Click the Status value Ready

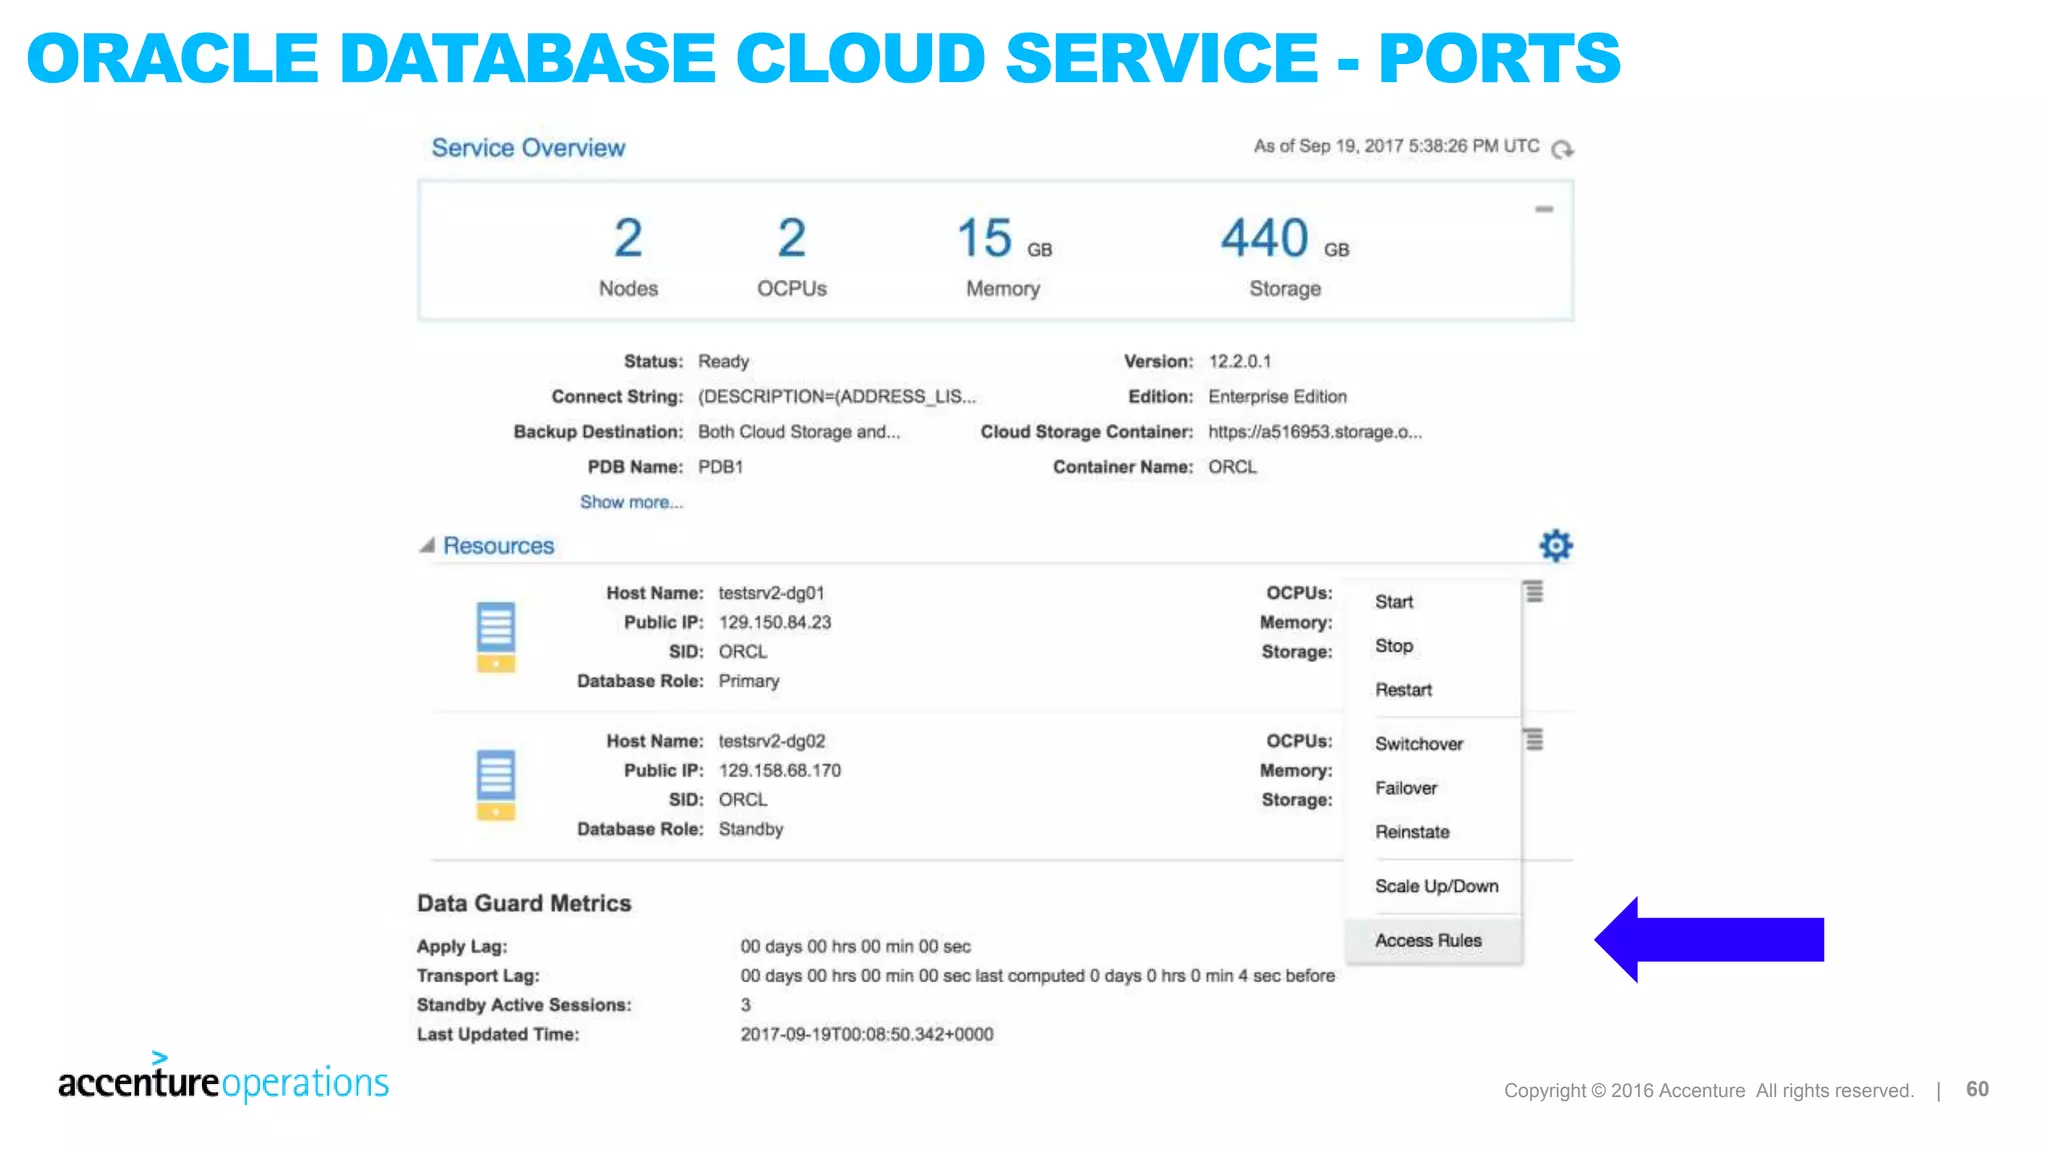(x=723, y=362)
